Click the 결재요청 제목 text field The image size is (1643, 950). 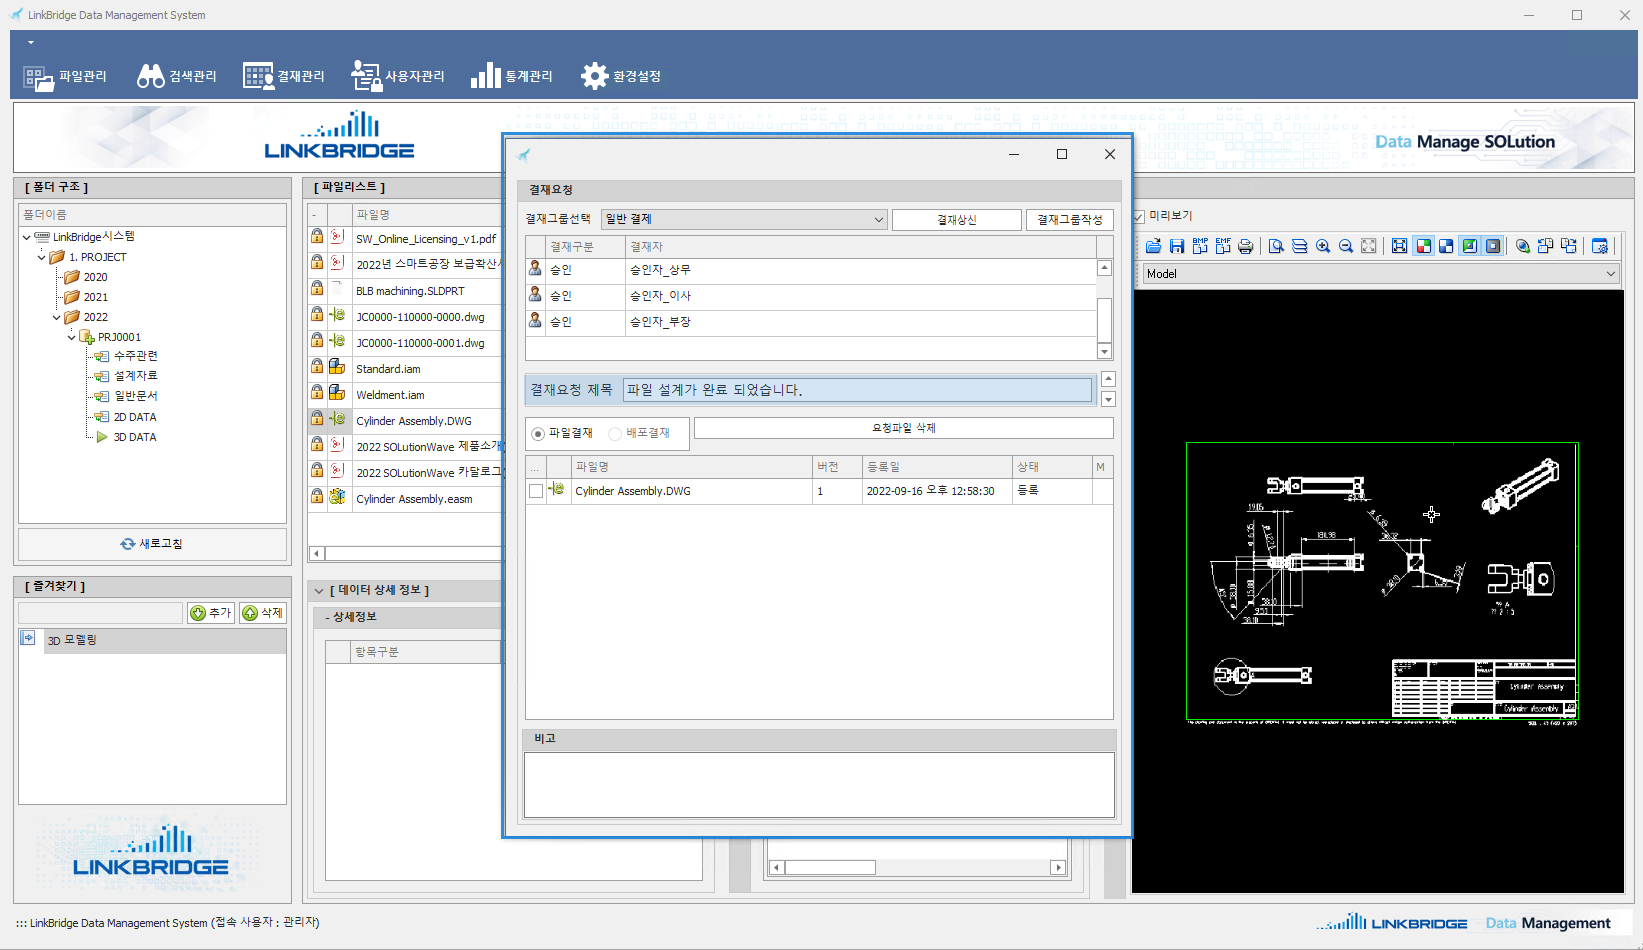857,390
